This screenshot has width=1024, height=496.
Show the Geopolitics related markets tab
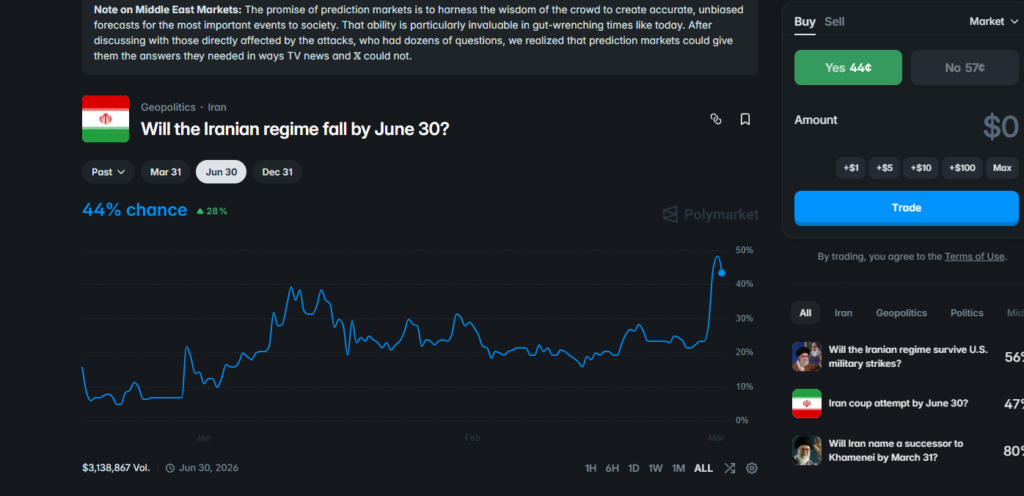click(901, 313)
